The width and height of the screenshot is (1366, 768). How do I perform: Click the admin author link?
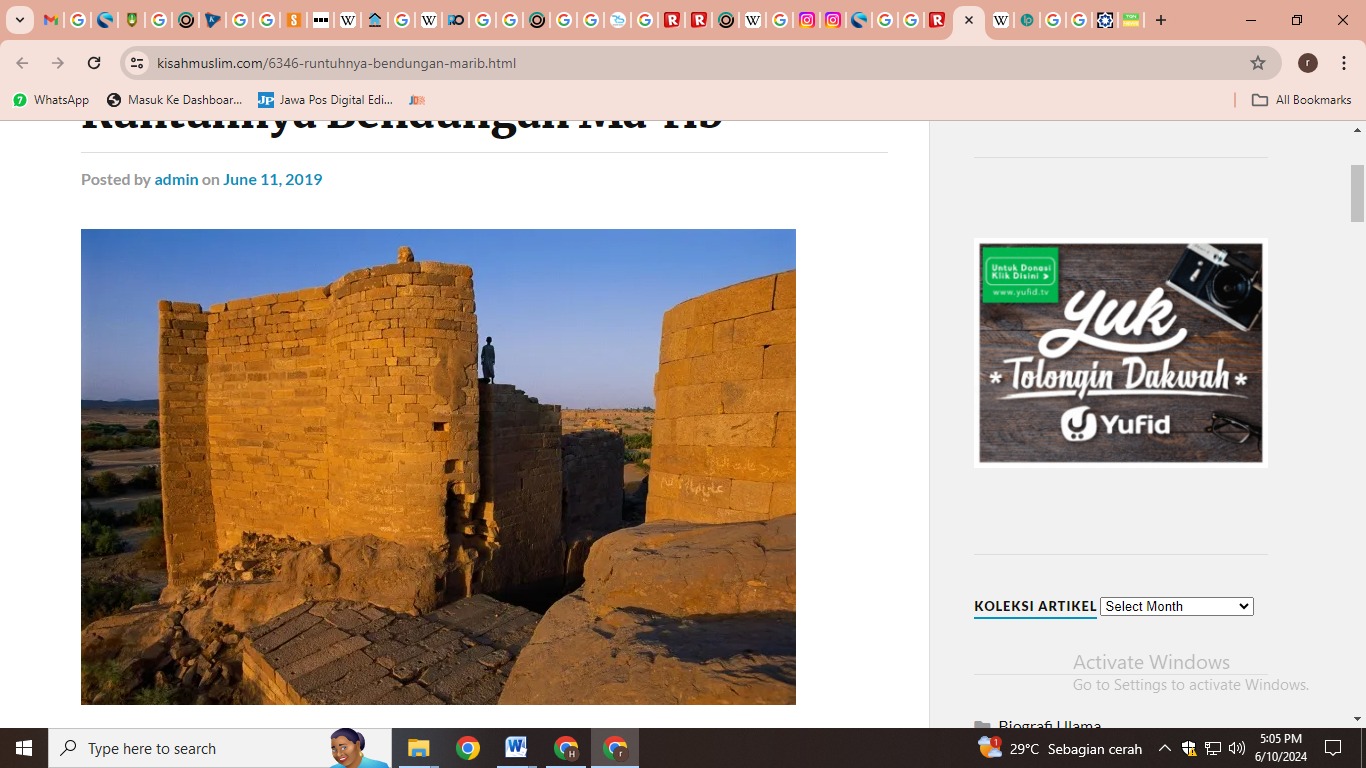pyautogui.click(x=176, y=179)
